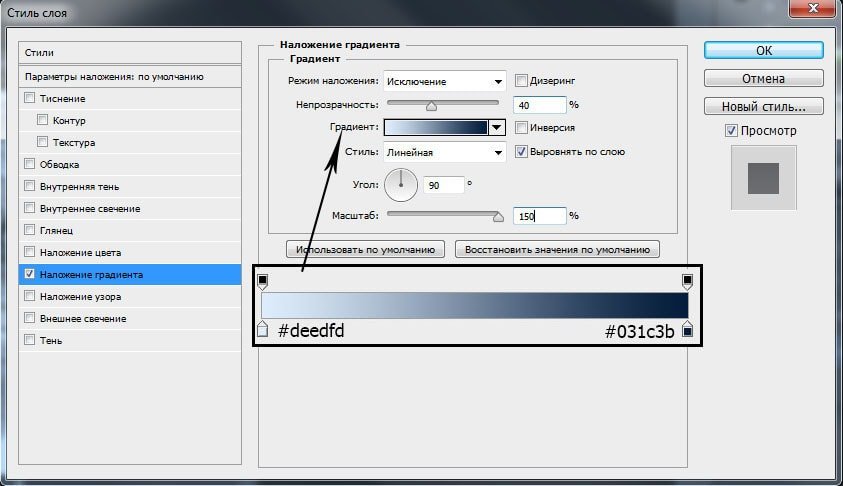843x486 pixels.
Task: Select the left color stop #deedfd
Action: point(263,330)
